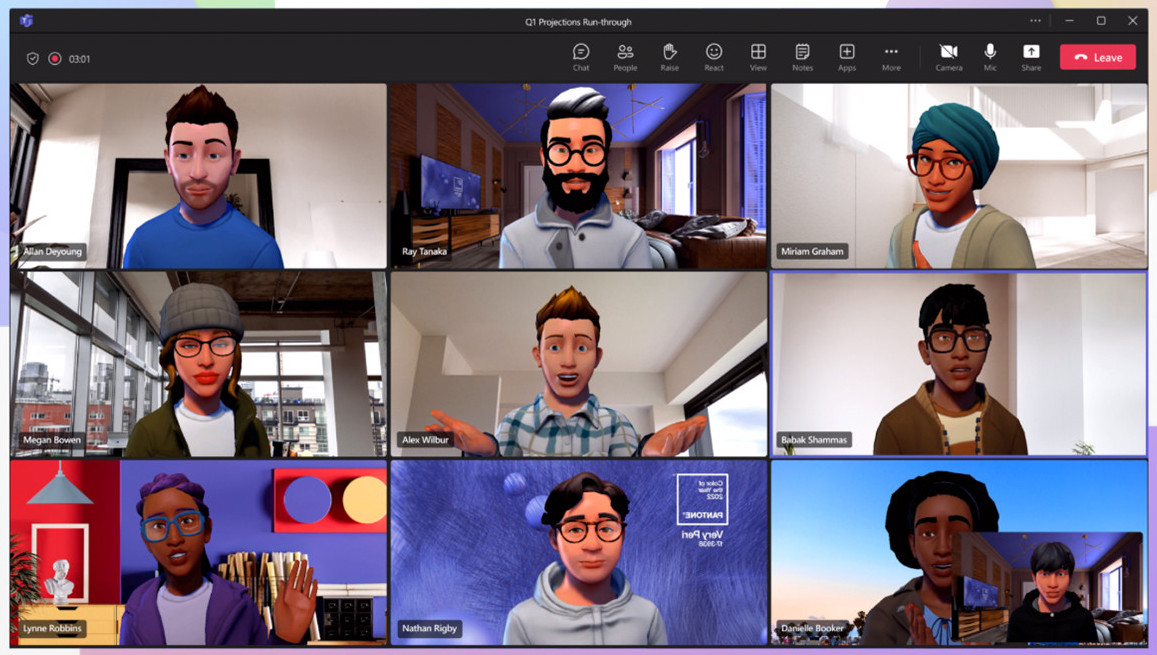The width and height of the screenshot is (1157, 655).
Task: Show the People participant list
Action: [625, 57]
